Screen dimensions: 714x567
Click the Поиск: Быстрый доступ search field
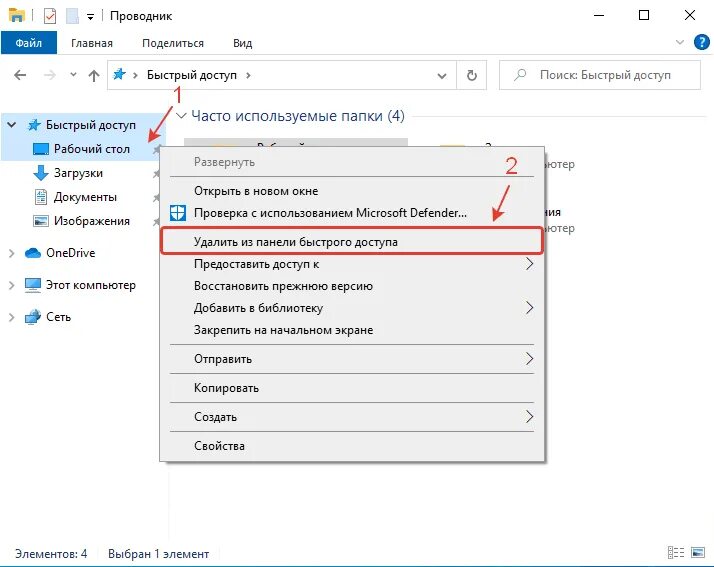(x=600, y=75)
